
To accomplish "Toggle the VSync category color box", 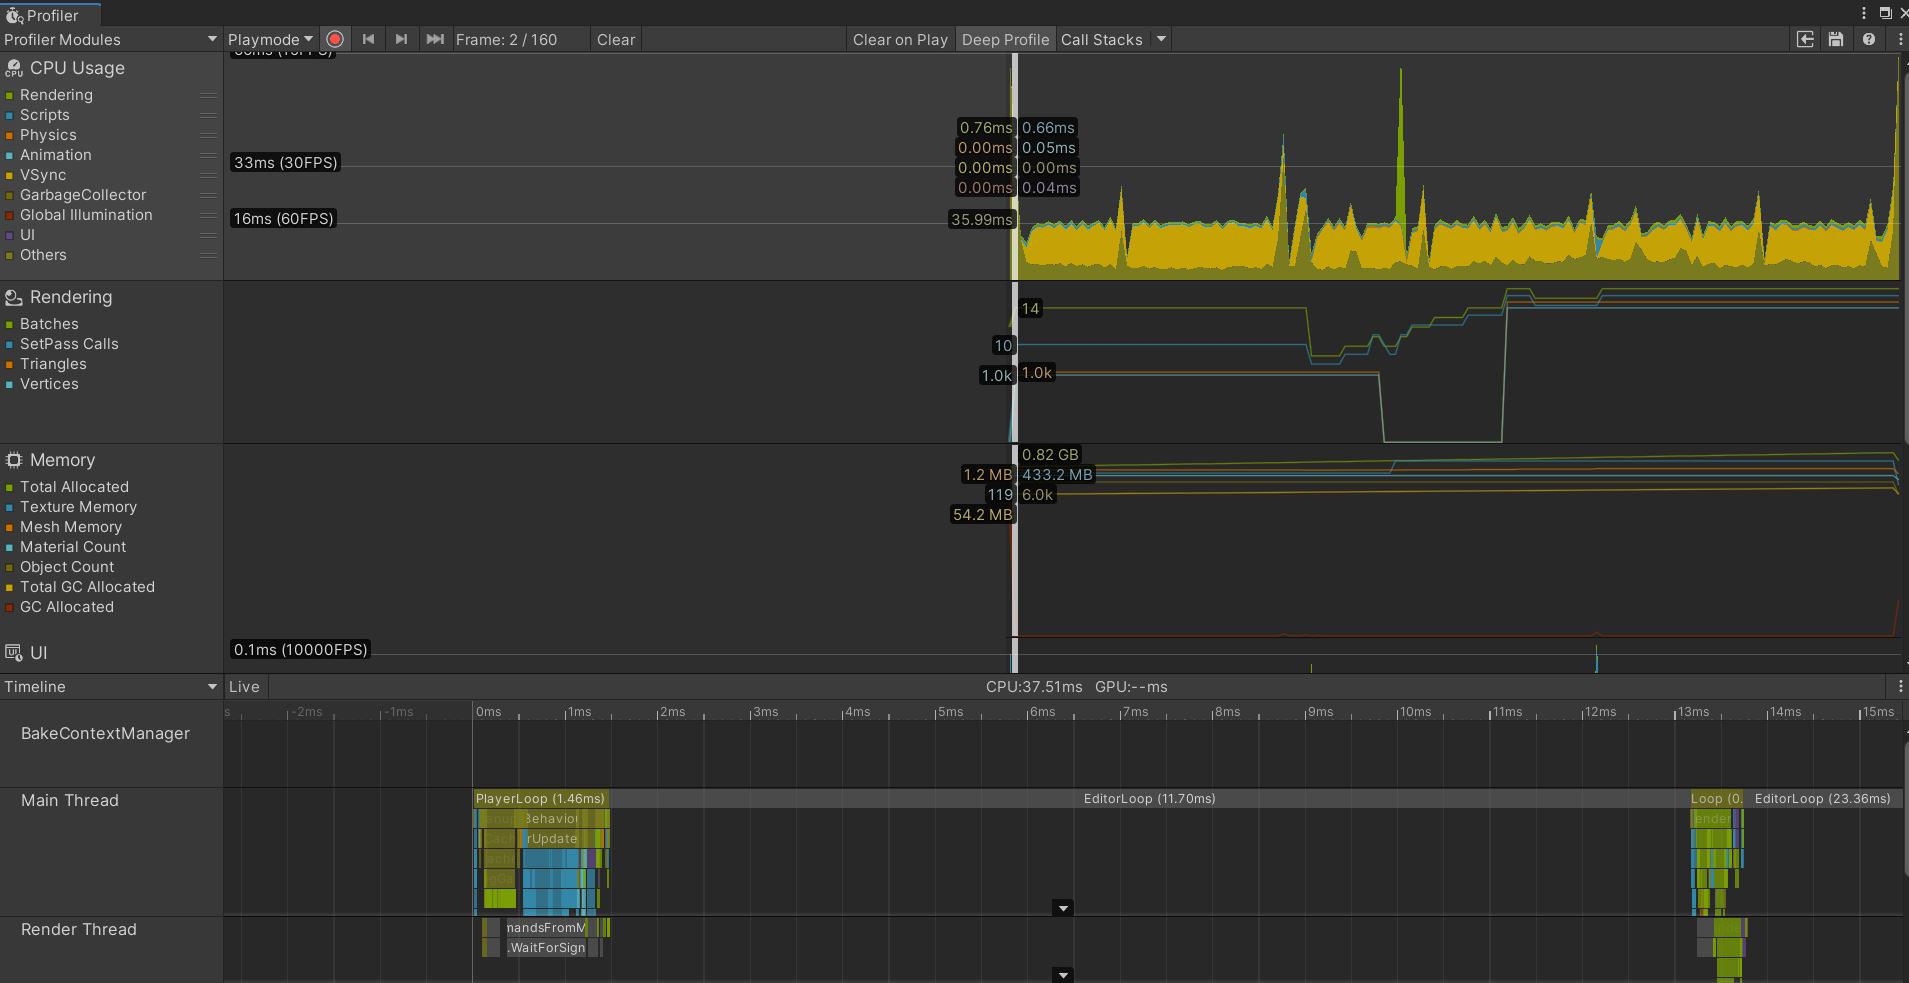I will [x=10, y=176].
